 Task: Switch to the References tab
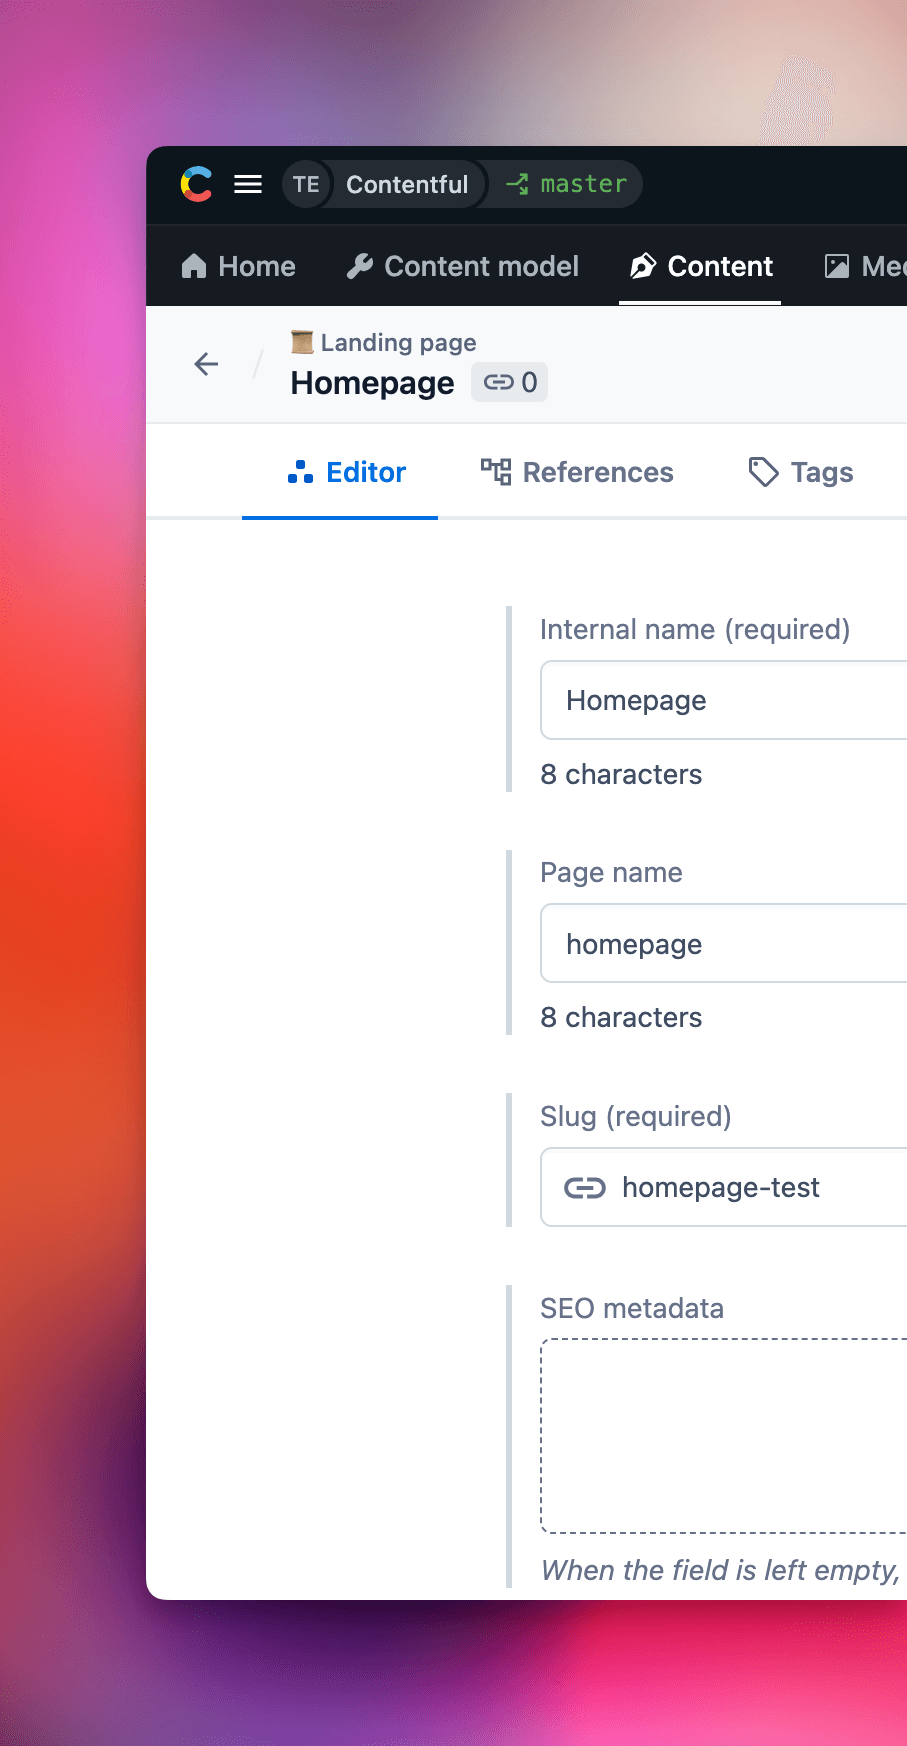coord(577,472)
